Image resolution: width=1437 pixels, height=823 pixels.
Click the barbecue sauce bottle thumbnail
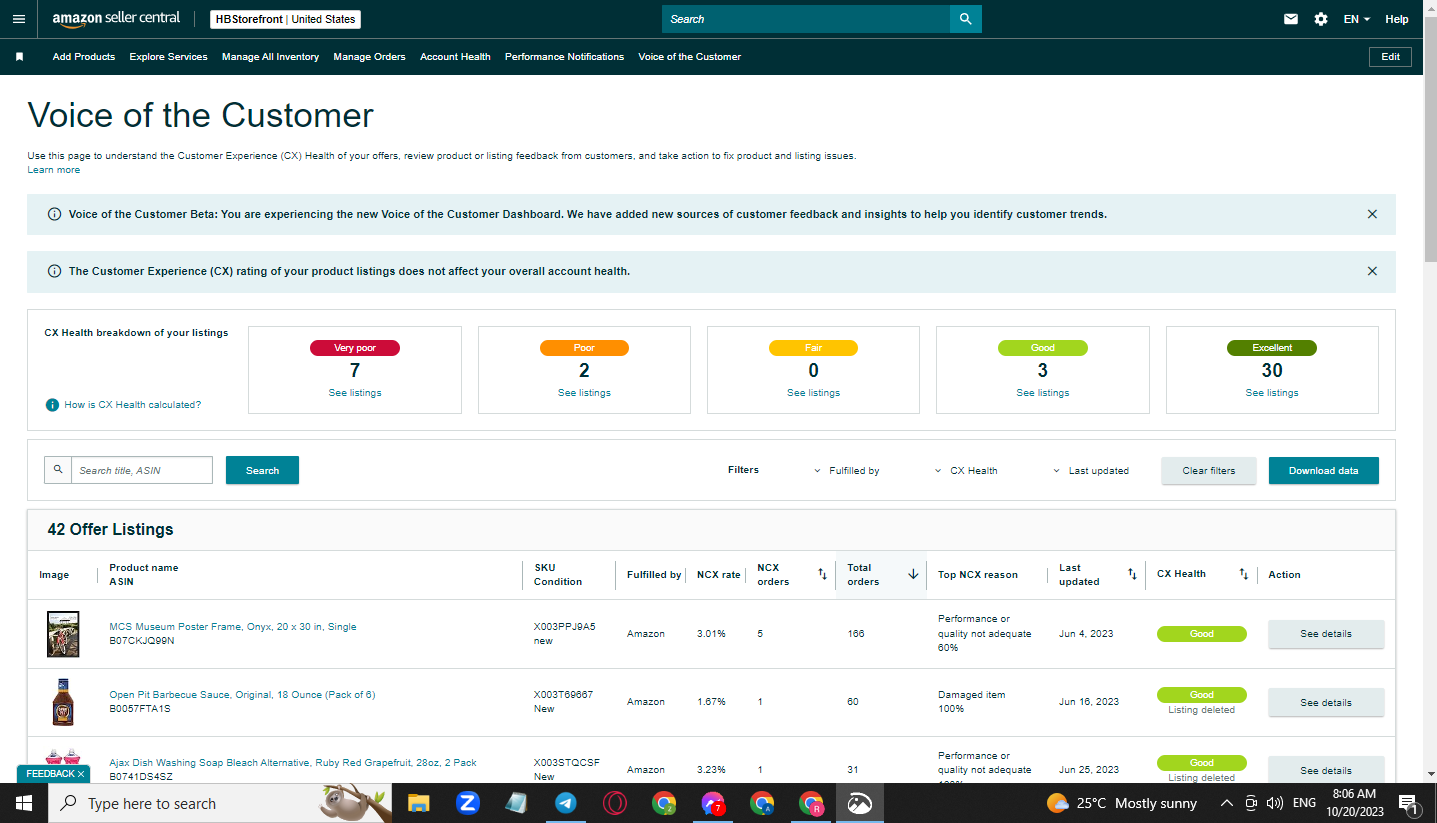tap(63, 702)
